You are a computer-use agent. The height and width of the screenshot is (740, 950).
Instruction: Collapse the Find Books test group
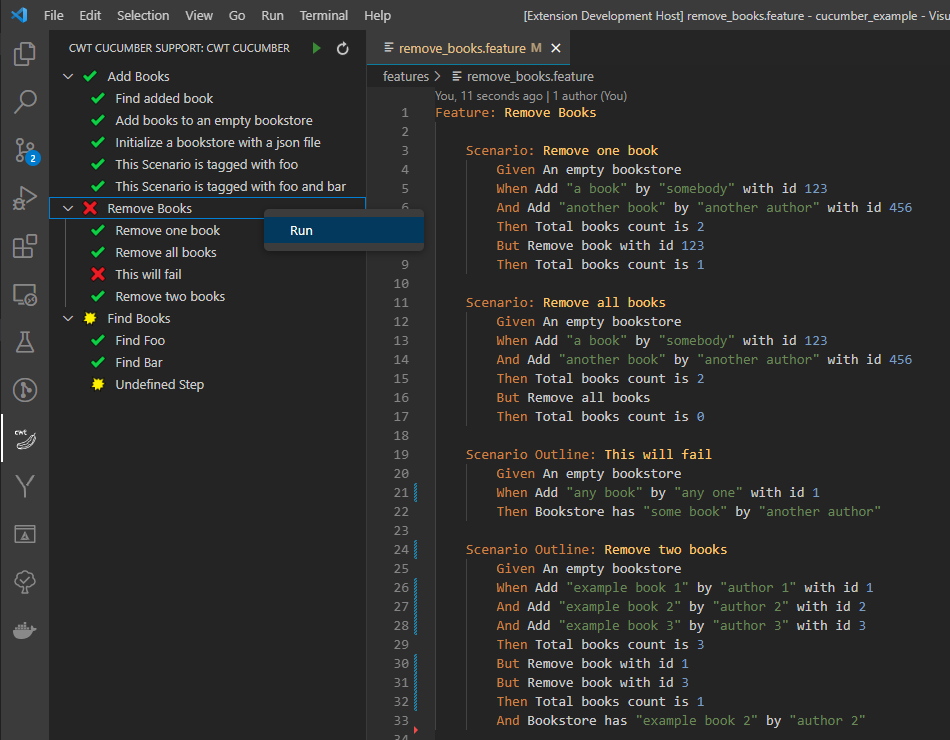[x=68, y=318]
